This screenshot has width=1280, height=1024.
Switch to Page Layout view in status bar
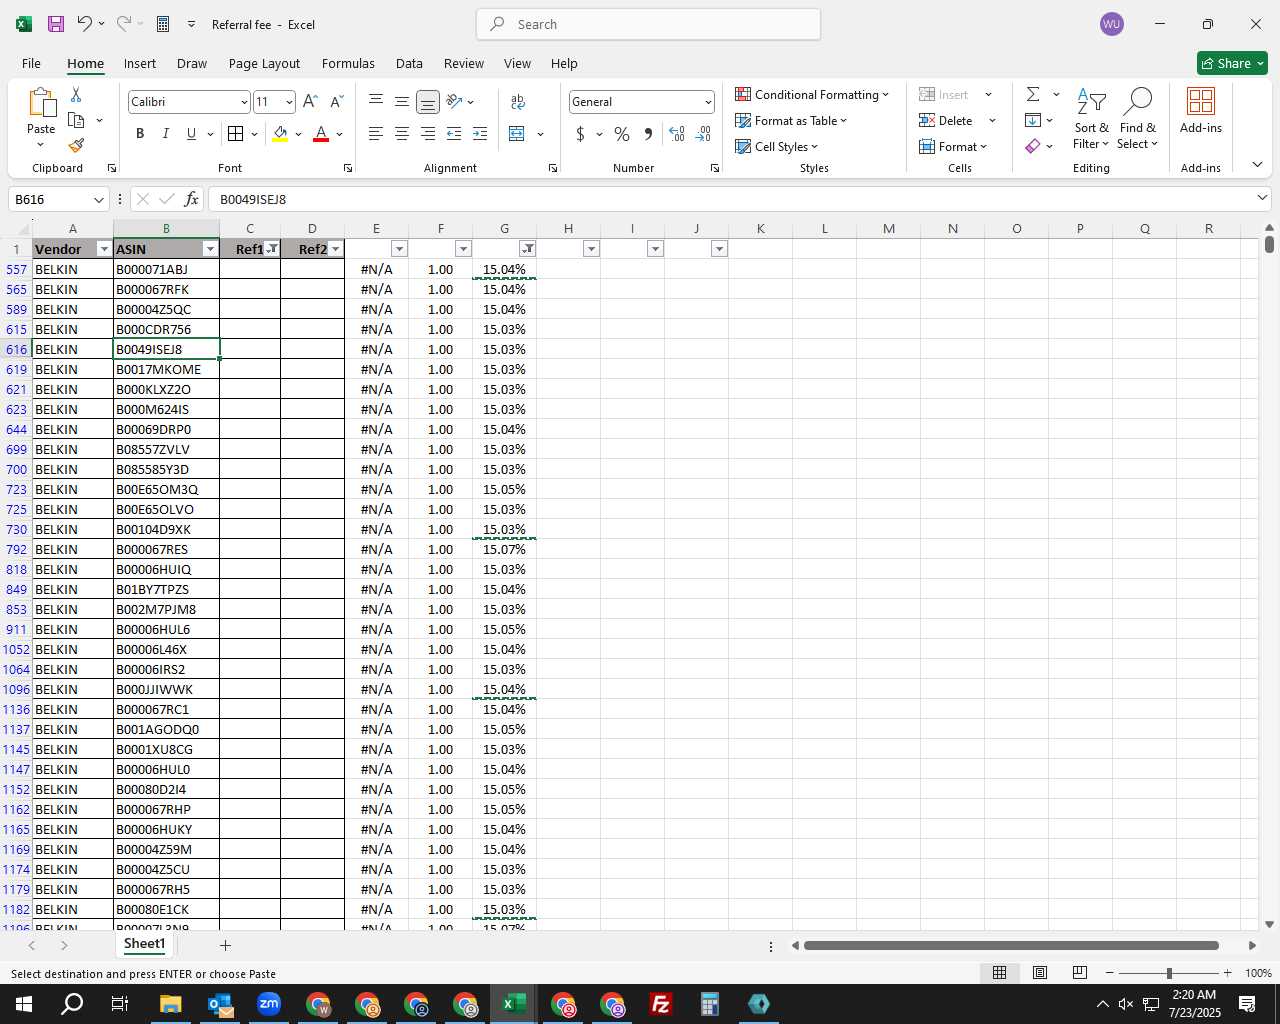(1040, 973)
